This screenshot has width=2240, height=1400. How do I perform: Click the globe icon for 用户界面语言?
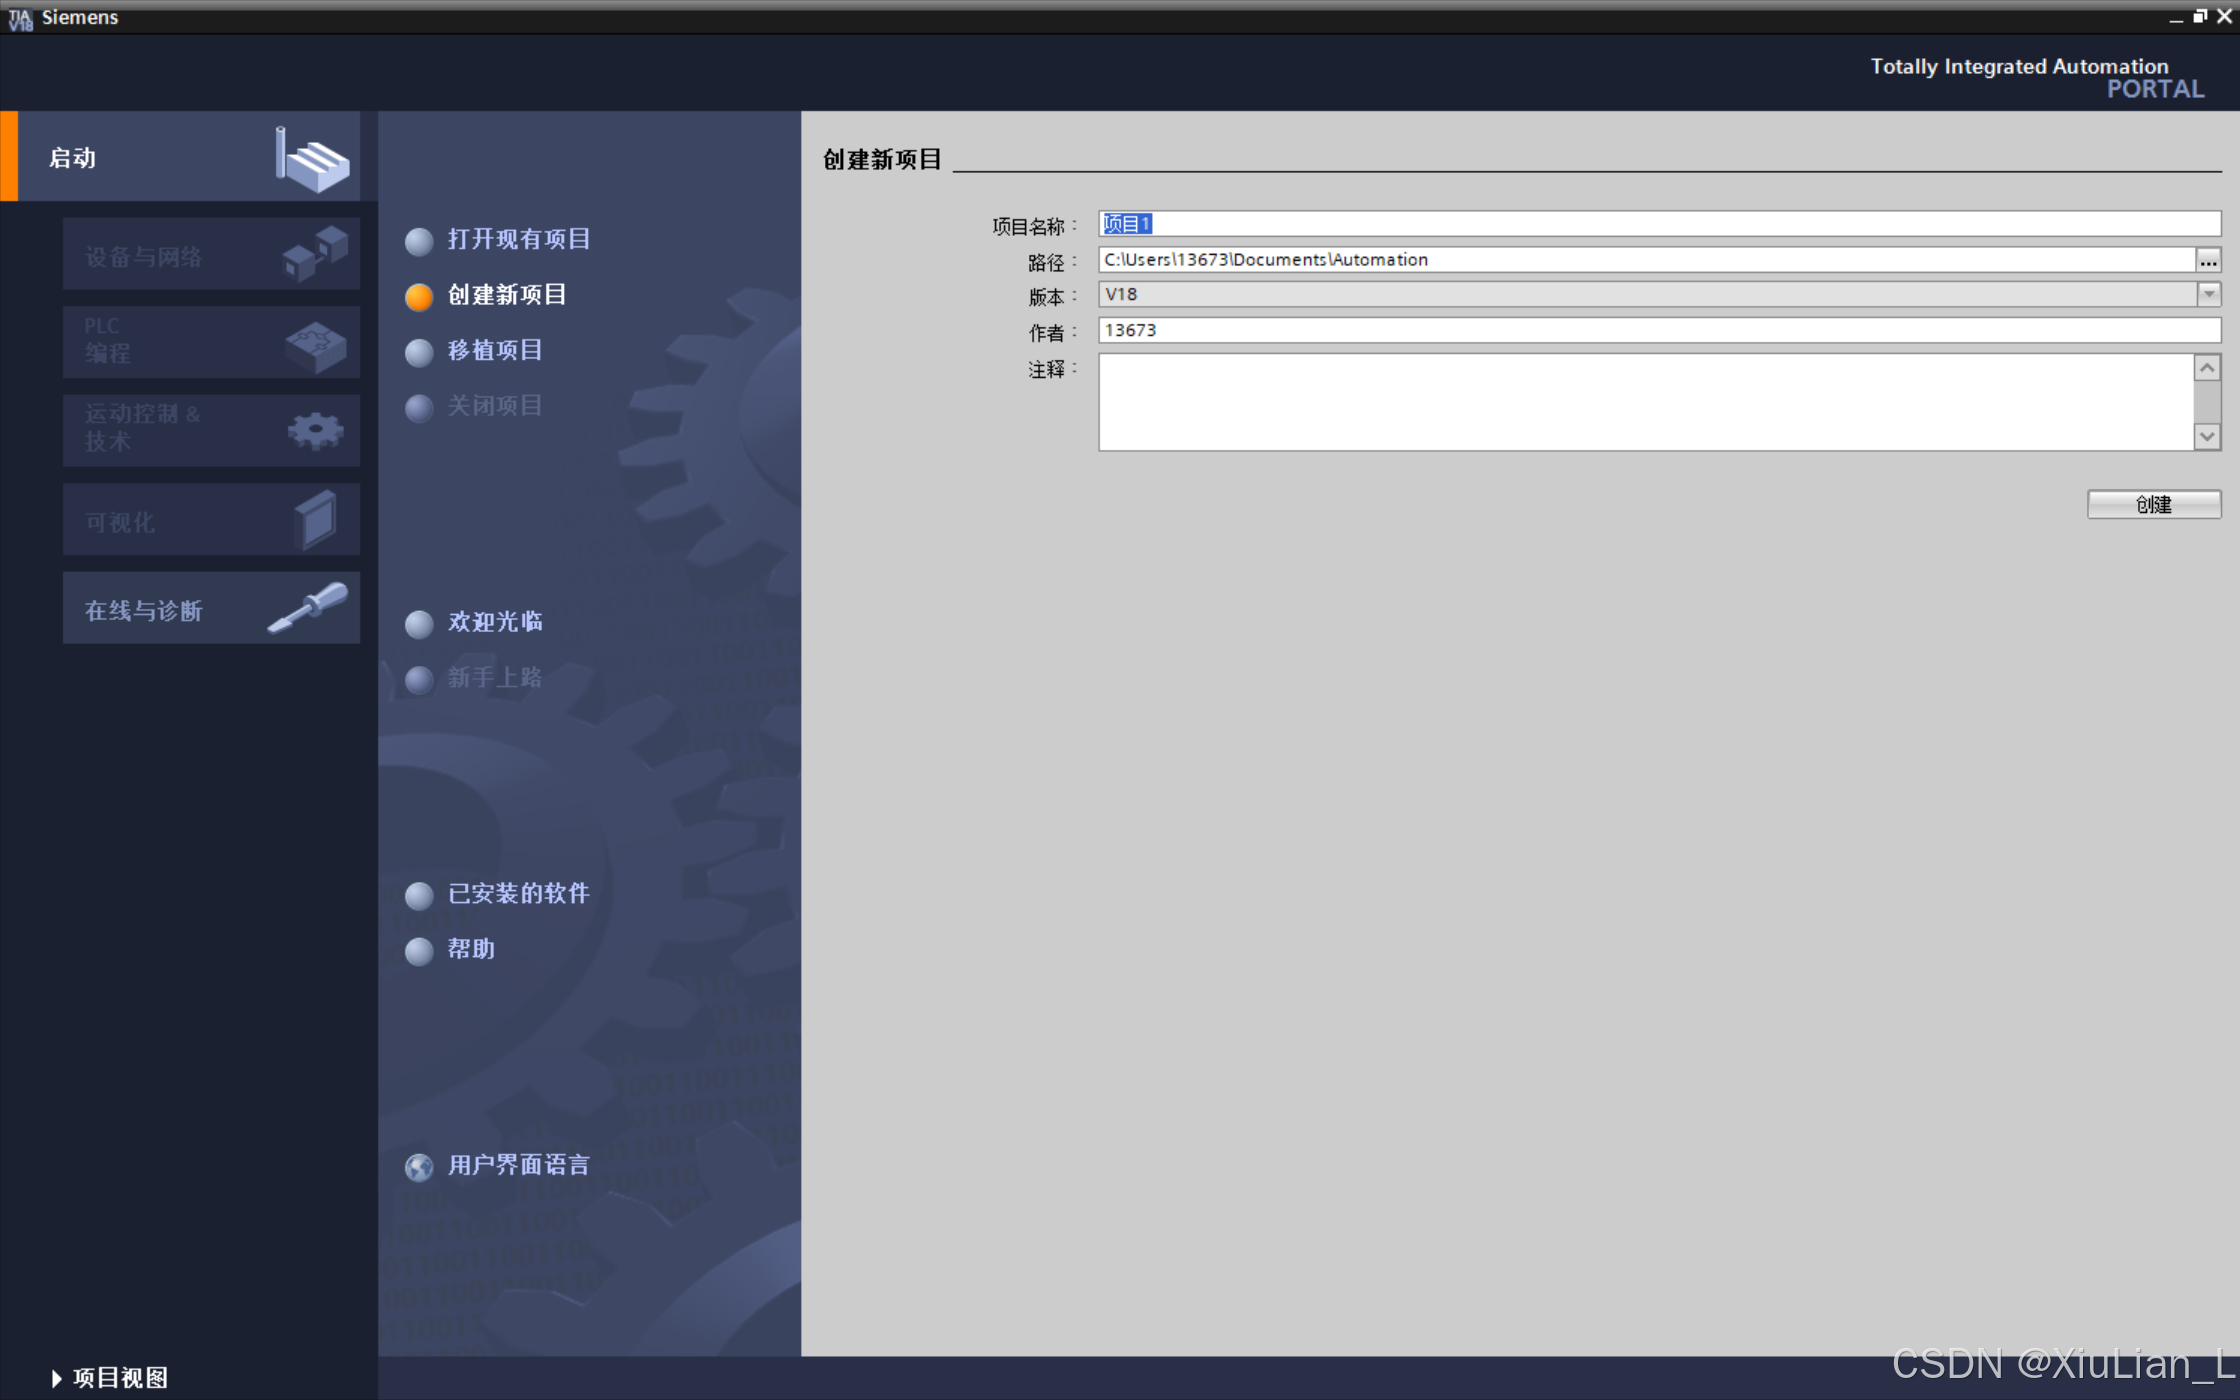coord(419,1166)
